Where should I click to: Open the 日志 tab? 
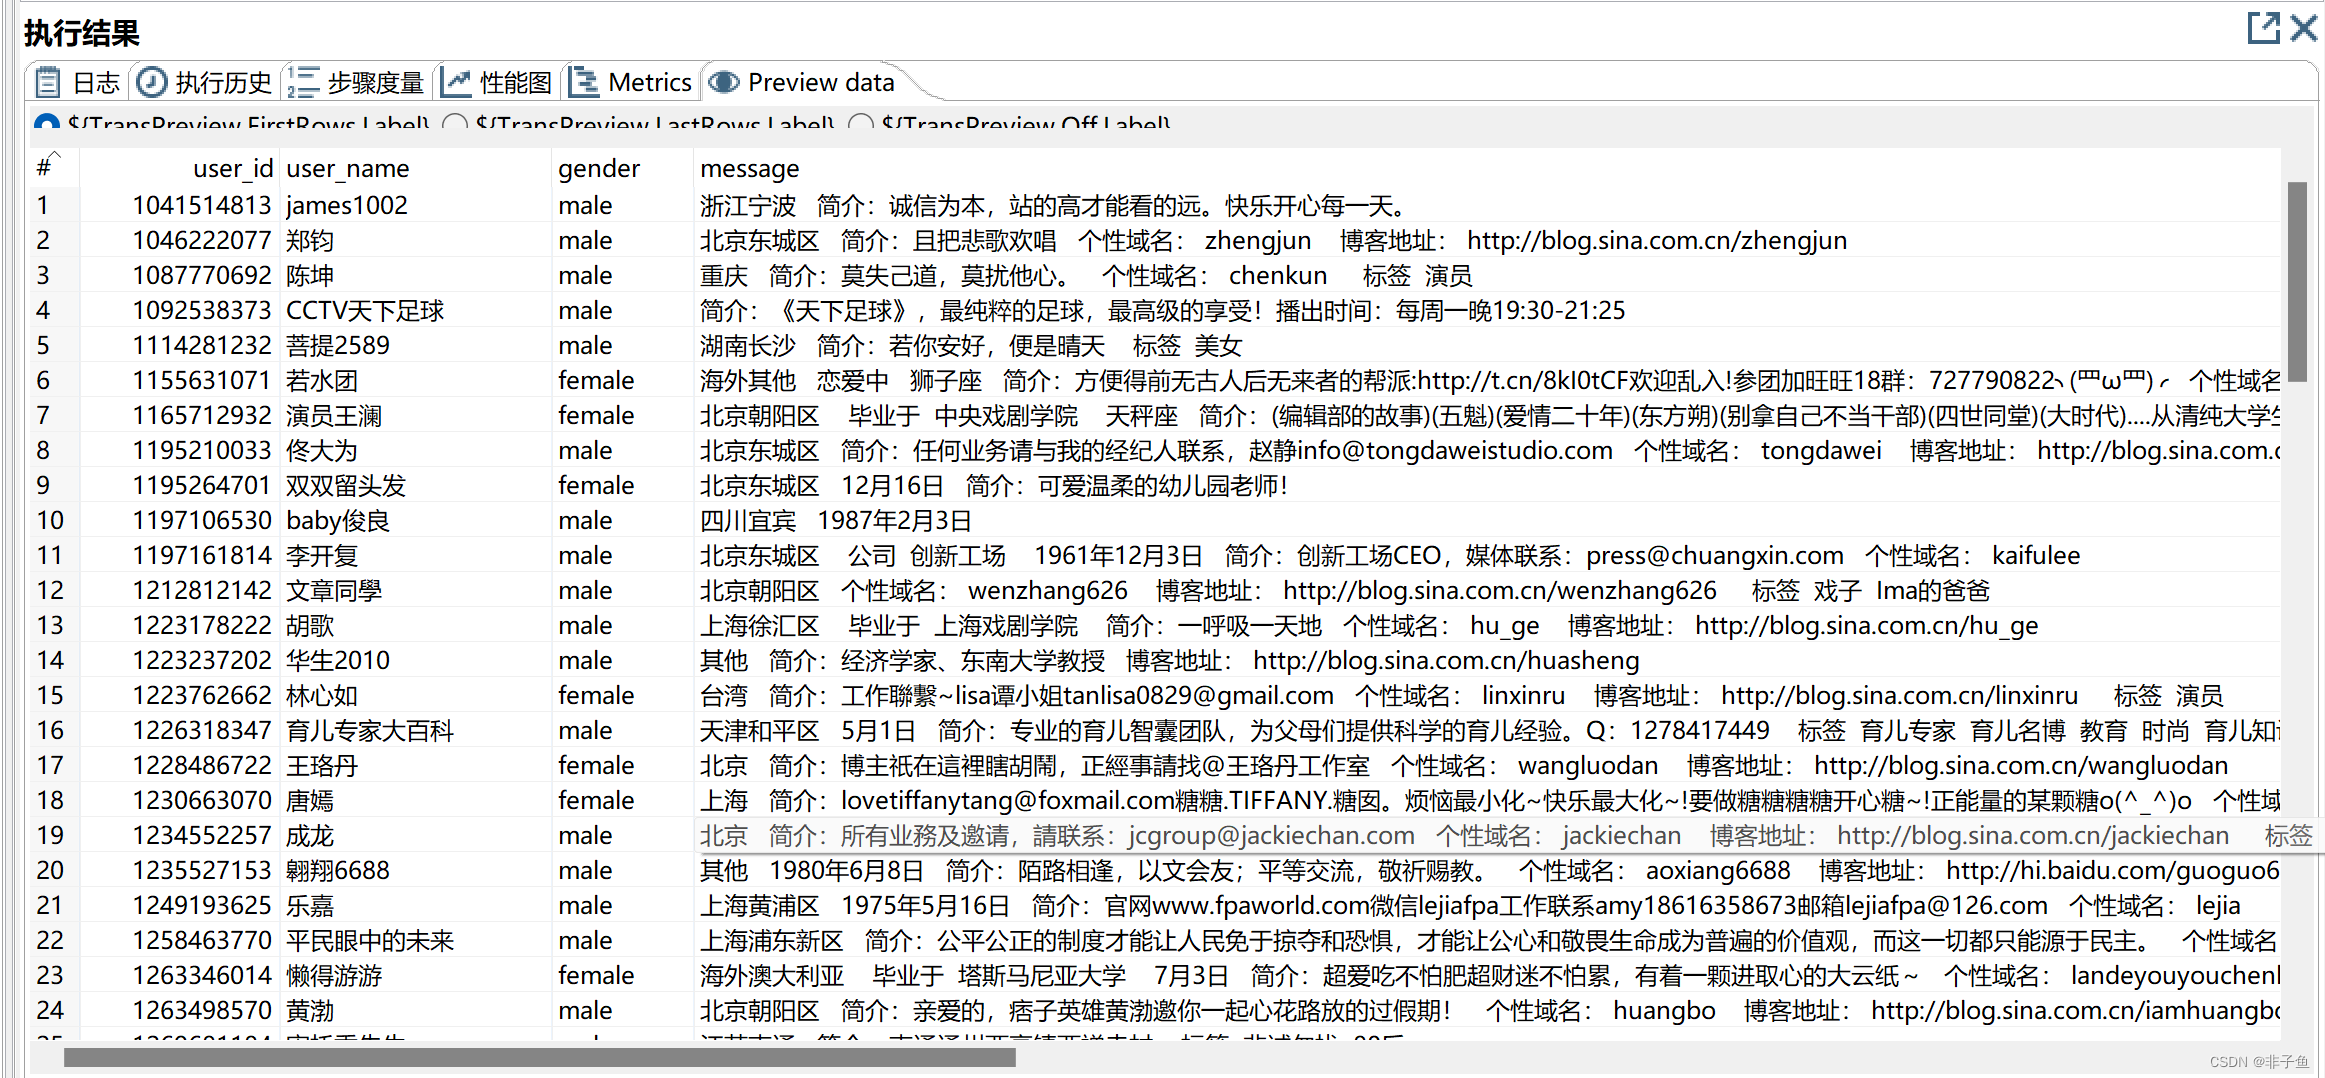click(95, 81)
